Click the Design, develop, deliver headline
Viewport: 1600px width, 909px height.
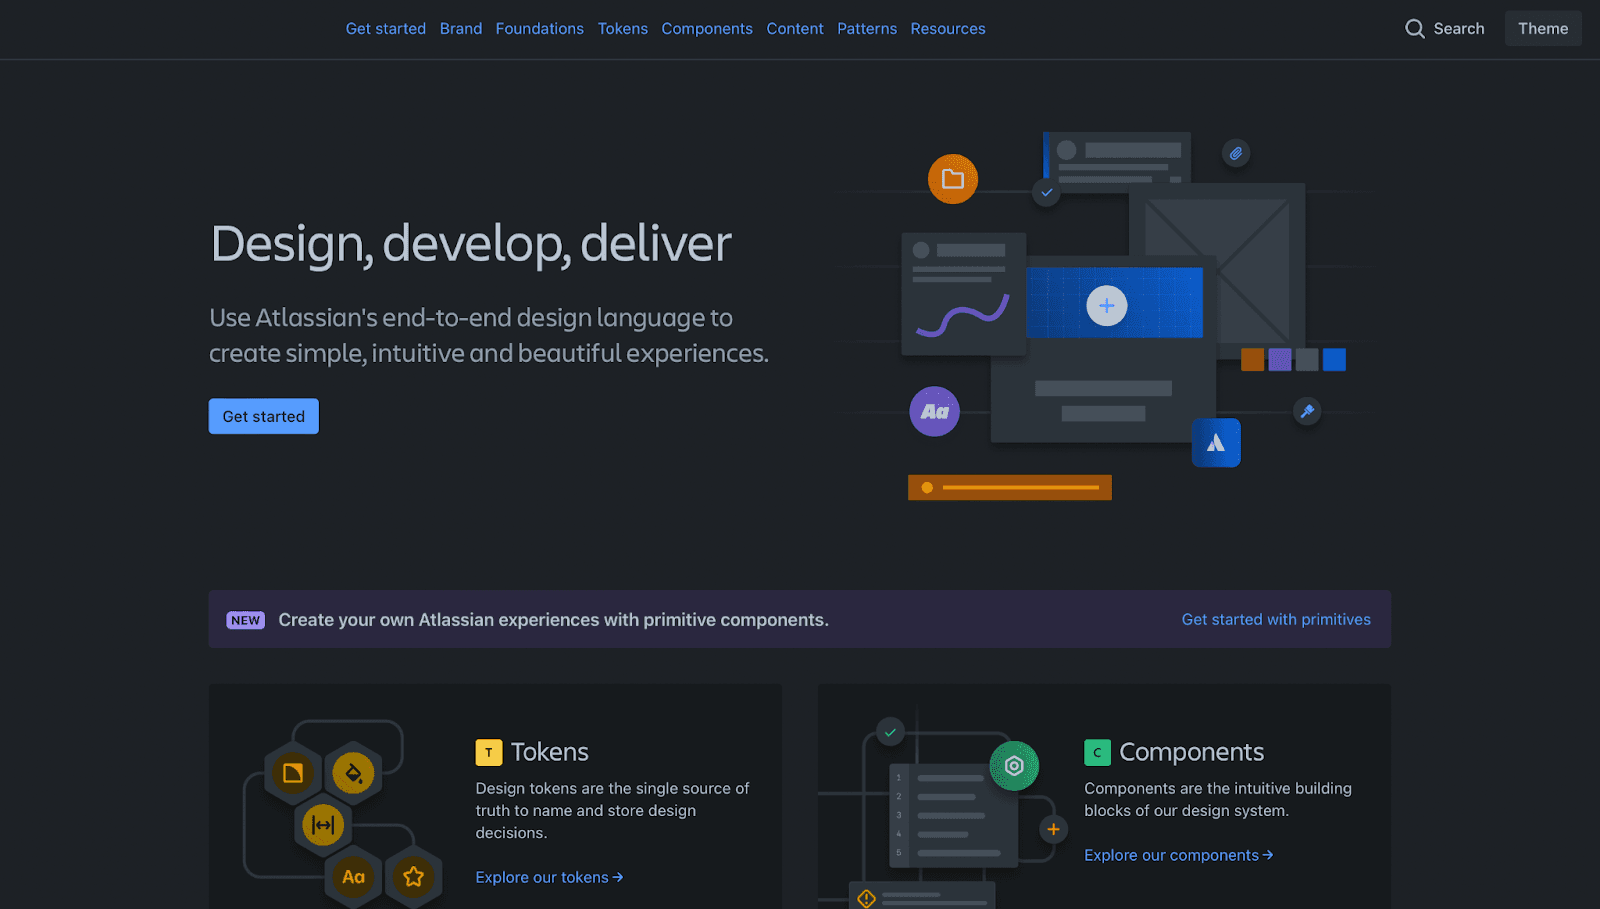pos(471,245)
